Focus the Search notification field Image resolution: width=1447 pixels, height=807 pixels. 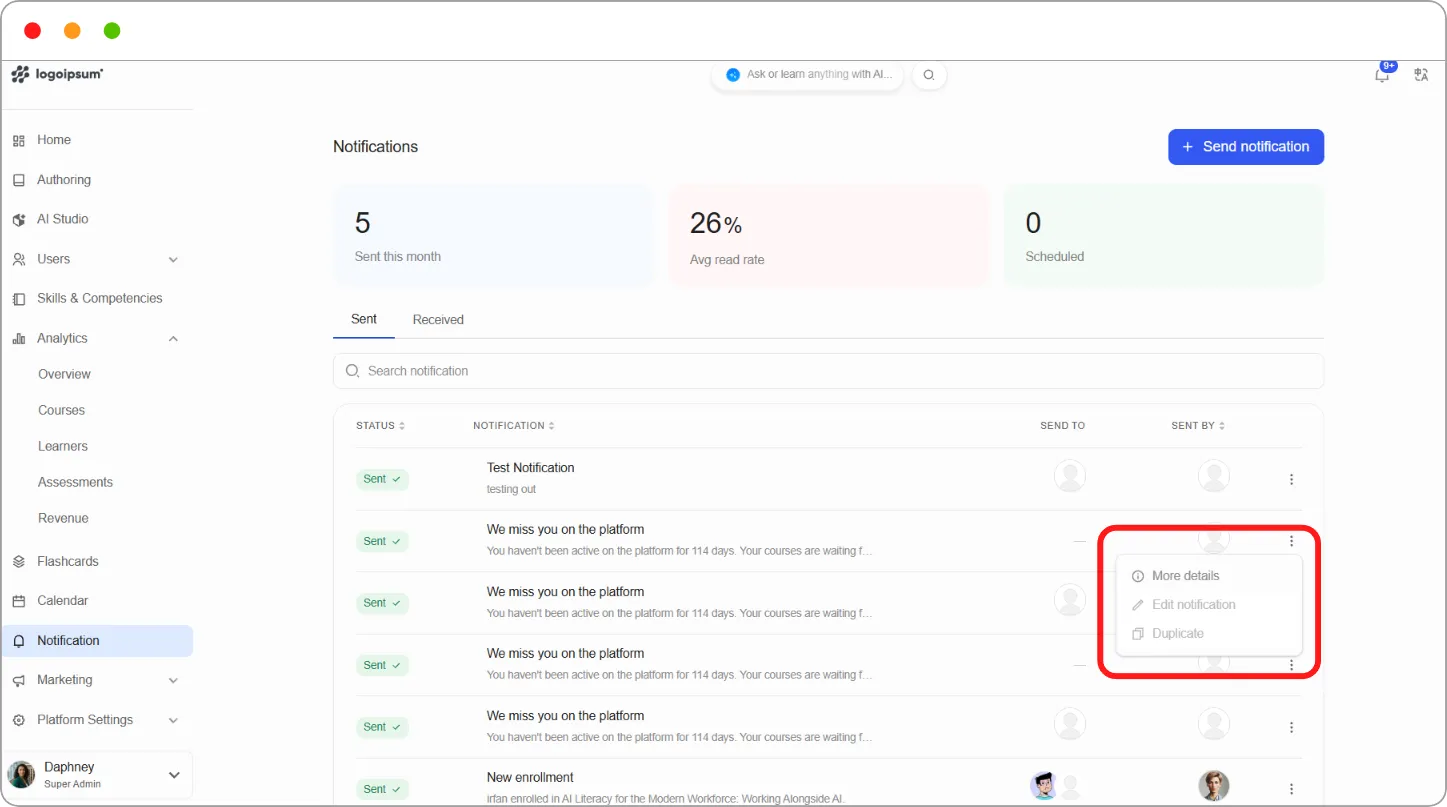pyautogui.click(x=828, y=371)
